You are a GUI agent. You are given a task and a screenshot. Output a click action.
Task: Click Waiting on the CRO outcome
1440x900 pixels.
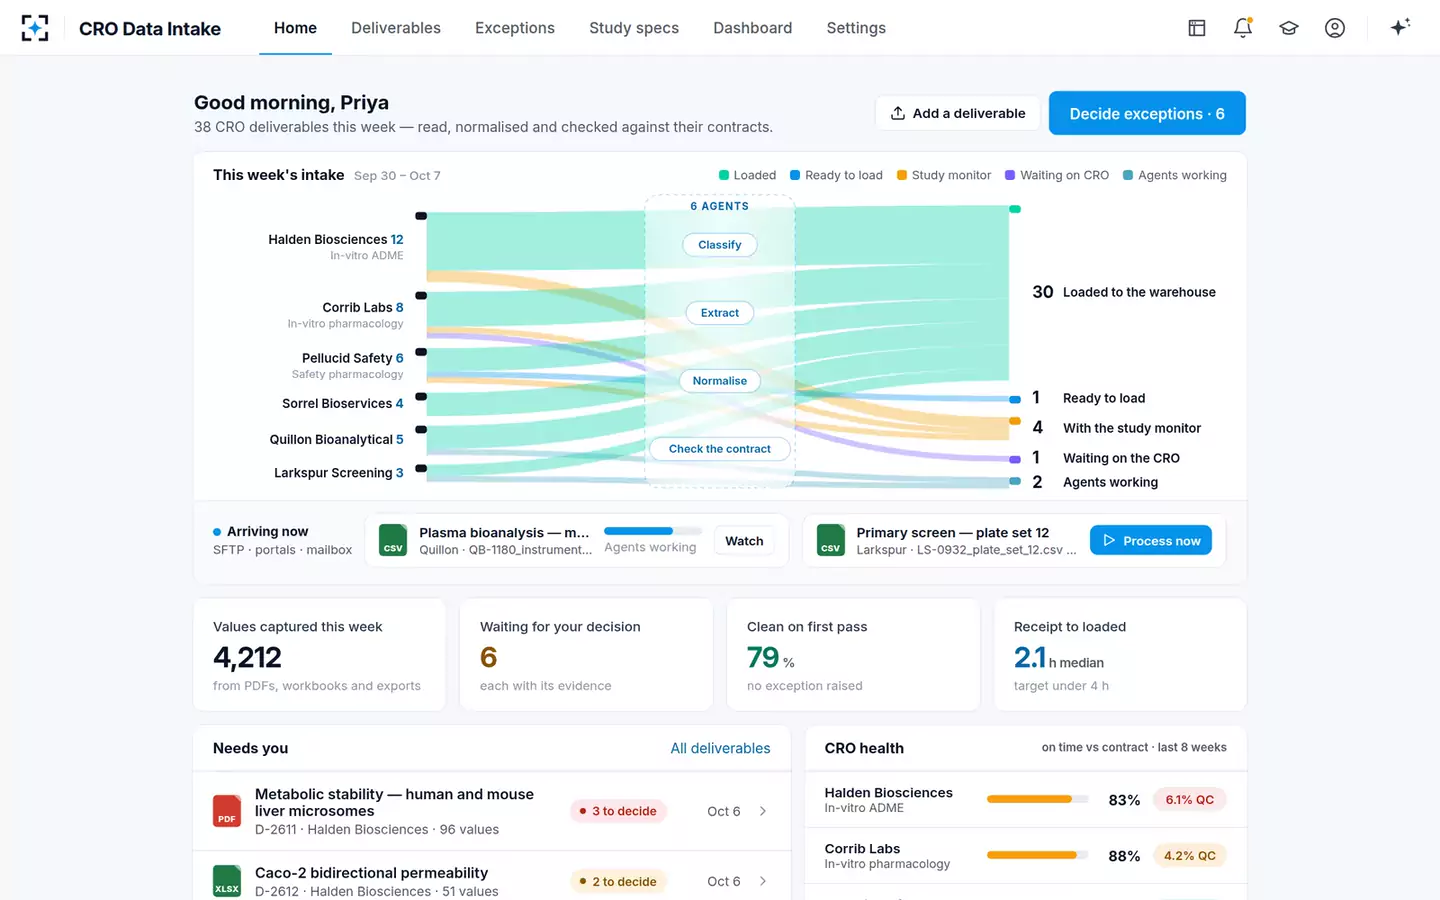click(1106, 458)
